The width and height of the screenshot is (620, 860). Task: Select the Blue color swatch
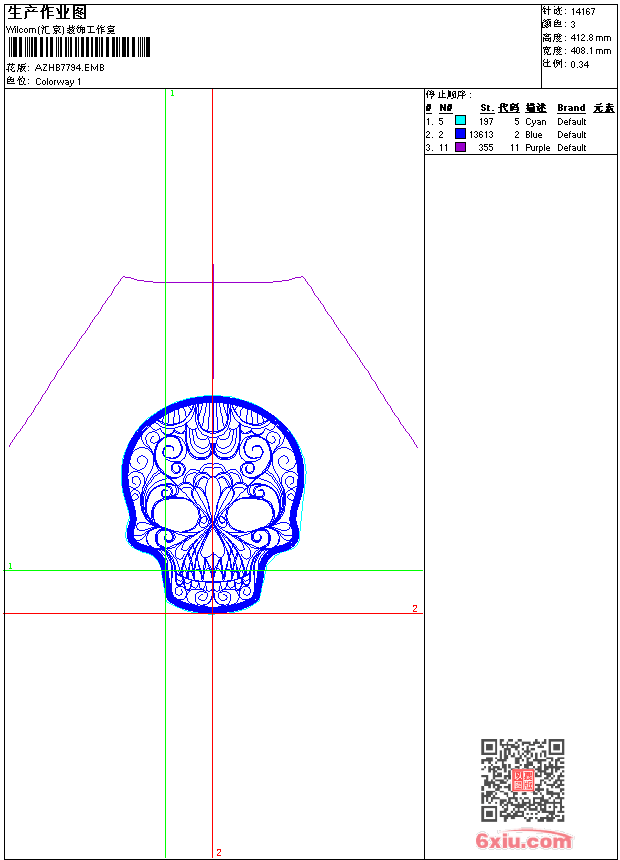coord(460,134)
